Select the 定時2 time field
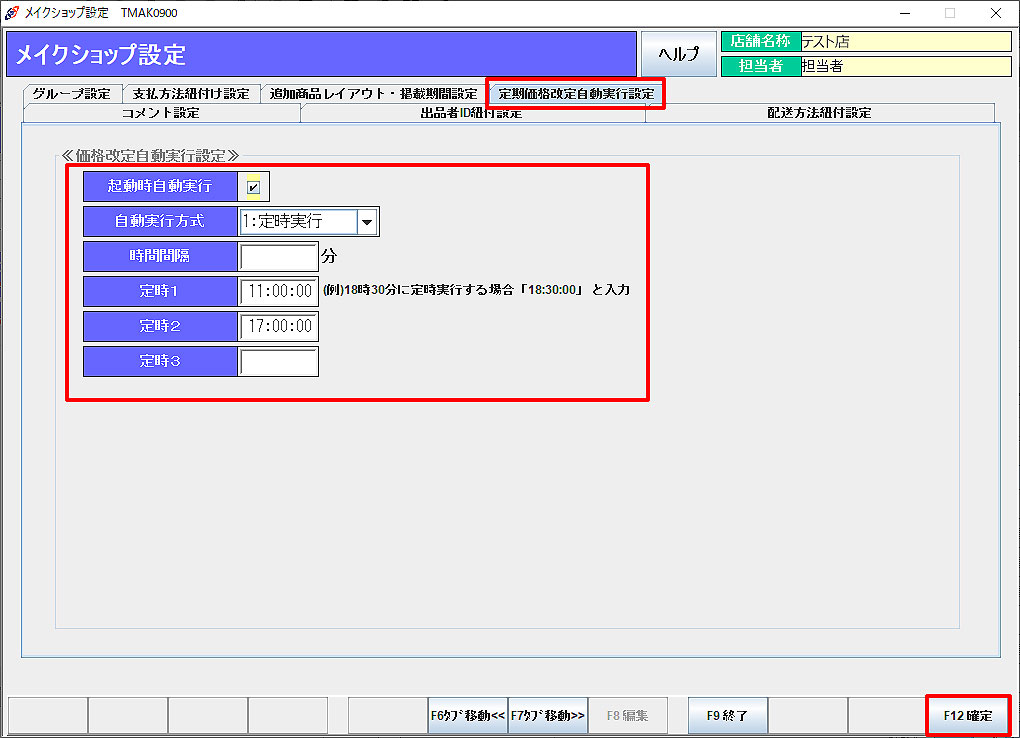 coord(278,327)
